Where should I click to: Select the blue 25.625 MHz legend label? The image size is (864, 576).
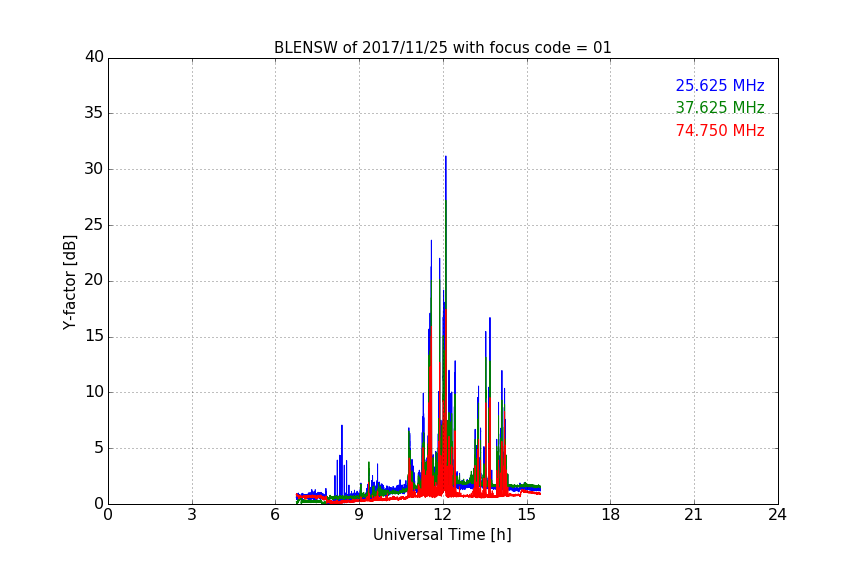720,85
